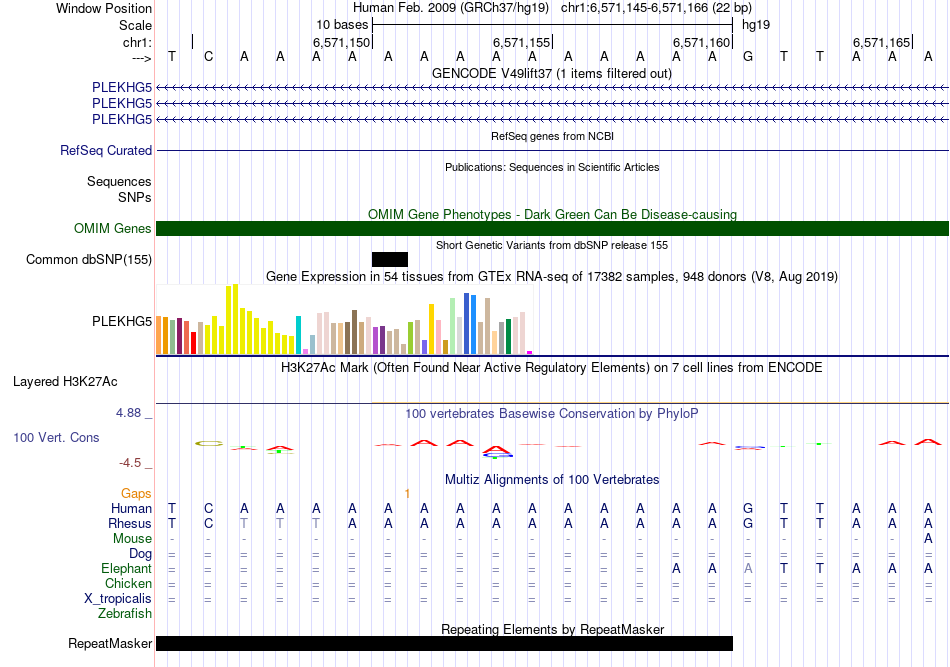
Task: Click the orange gap count 1
Action: 407,494
